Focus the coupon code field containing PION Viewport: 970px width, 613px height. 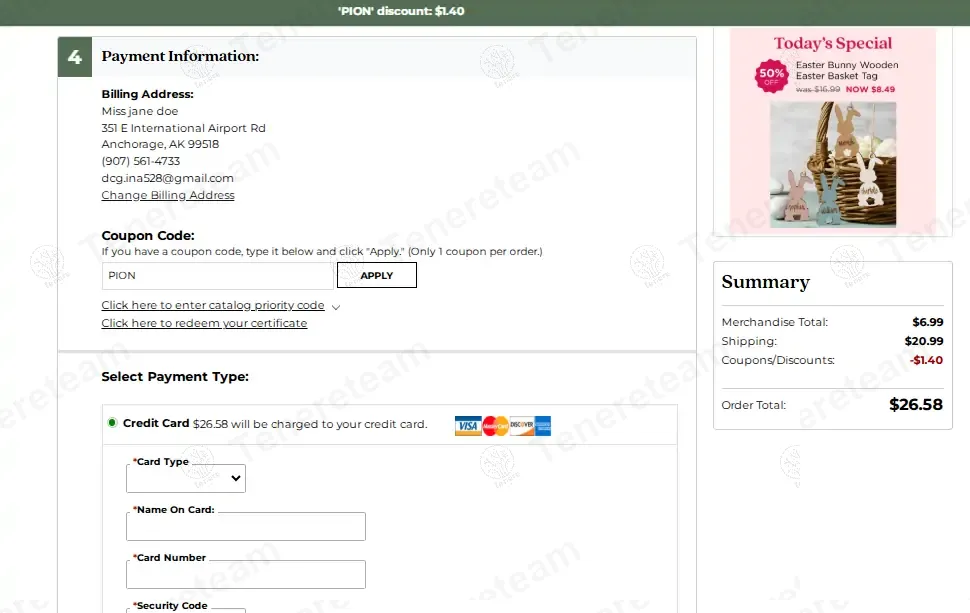coord(217,275)
